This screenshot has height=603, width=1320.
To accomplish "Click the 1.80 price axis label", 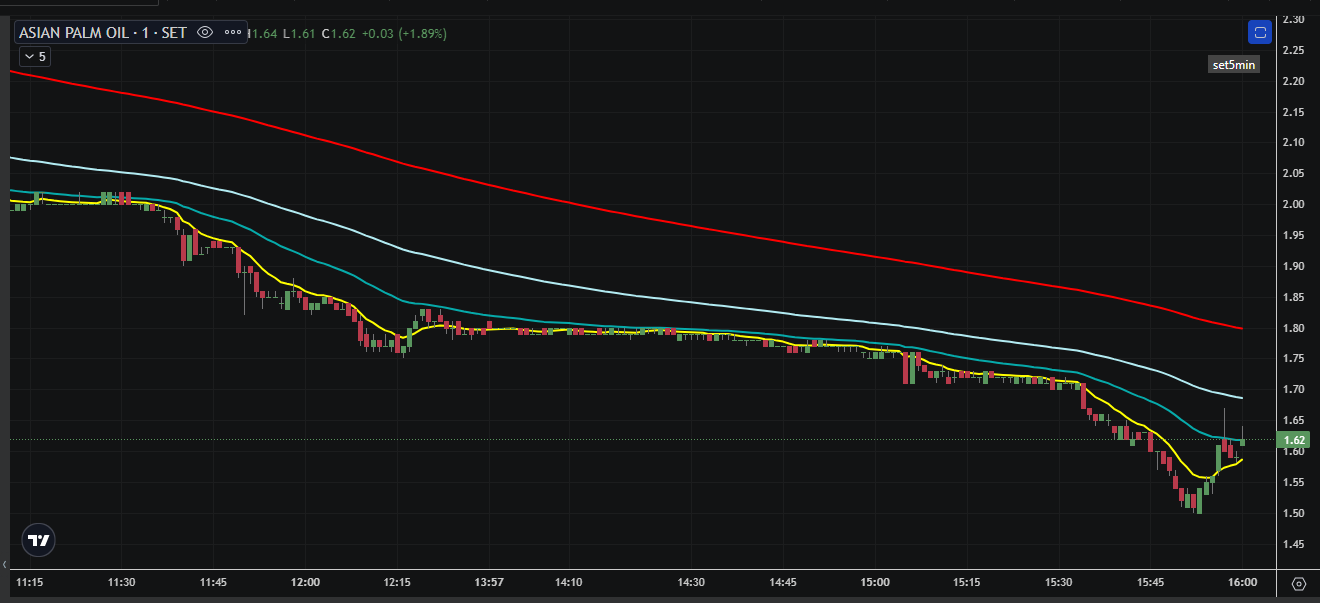I will pos(1293,328).
